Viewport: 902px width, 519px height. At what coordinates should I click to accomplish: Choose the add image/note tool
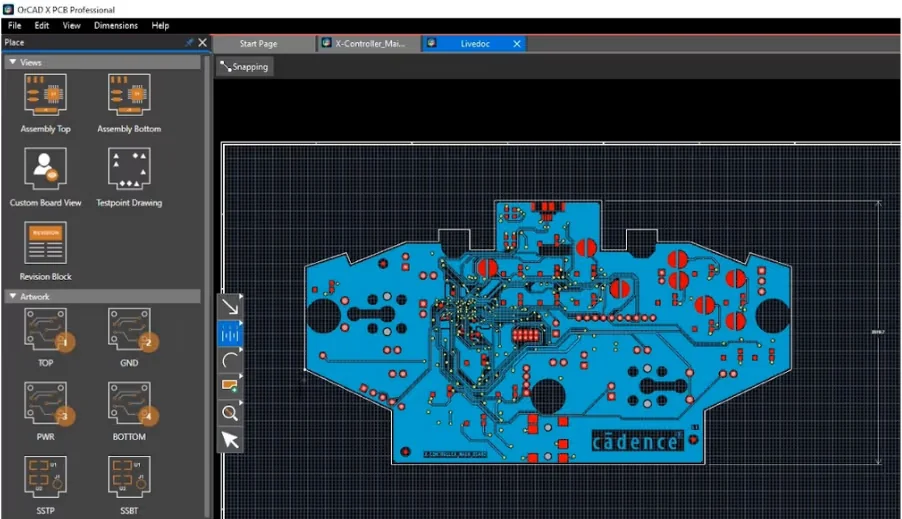click(x=230, y=386)
